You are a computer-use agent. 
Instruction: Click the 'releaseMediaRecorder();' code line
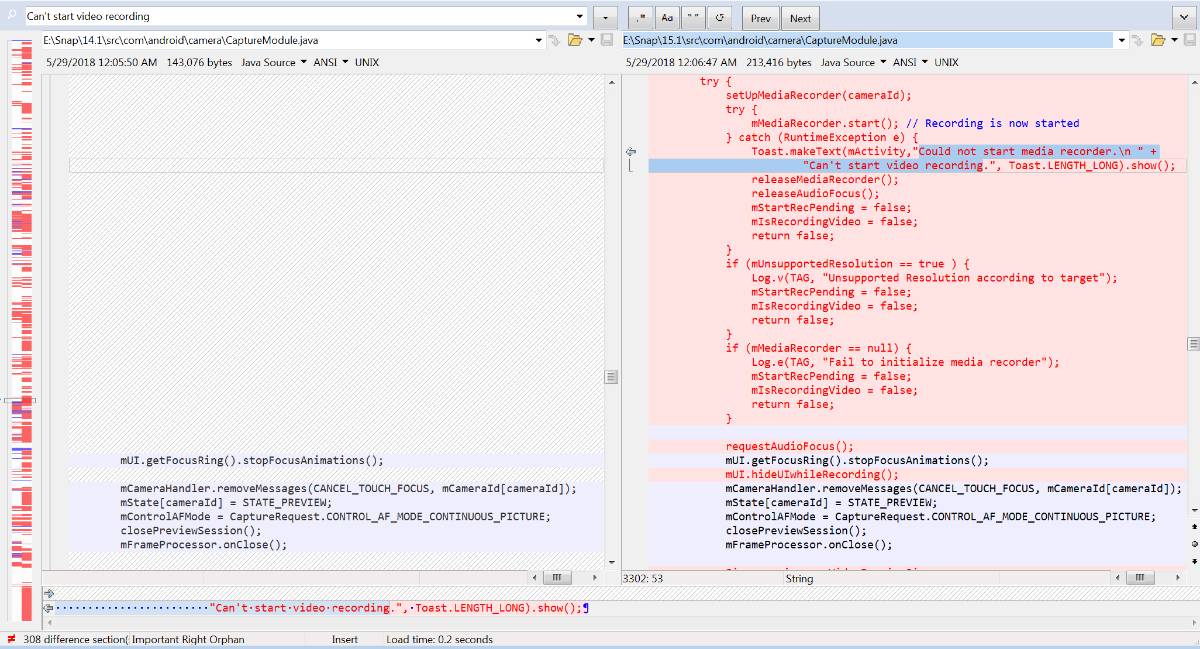(825, 180)
